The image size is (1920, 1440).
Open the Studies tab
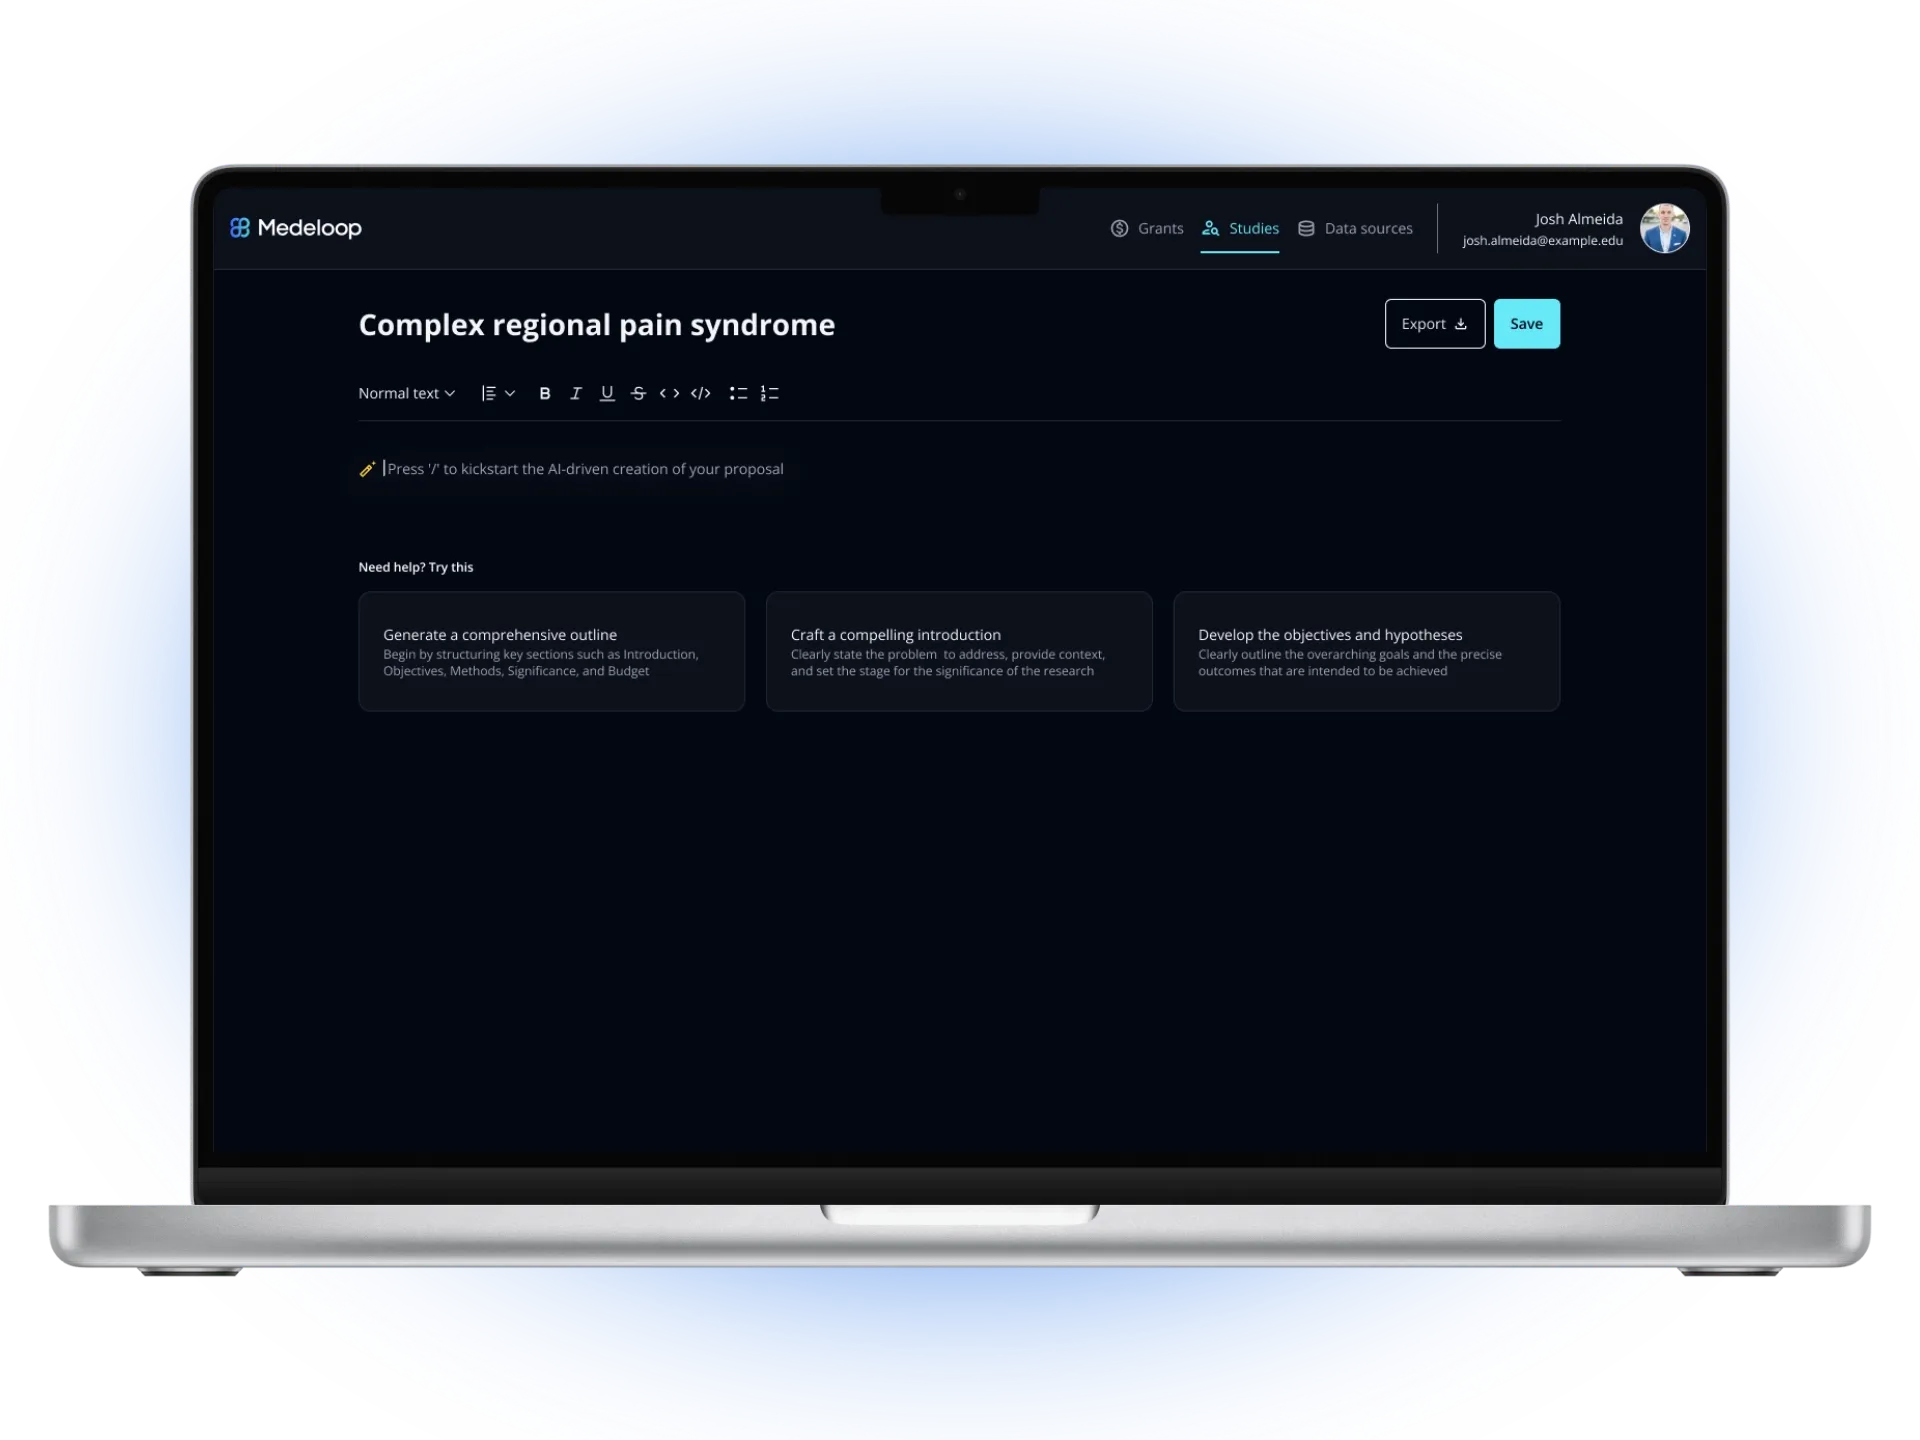click(x=1240, y=229)
